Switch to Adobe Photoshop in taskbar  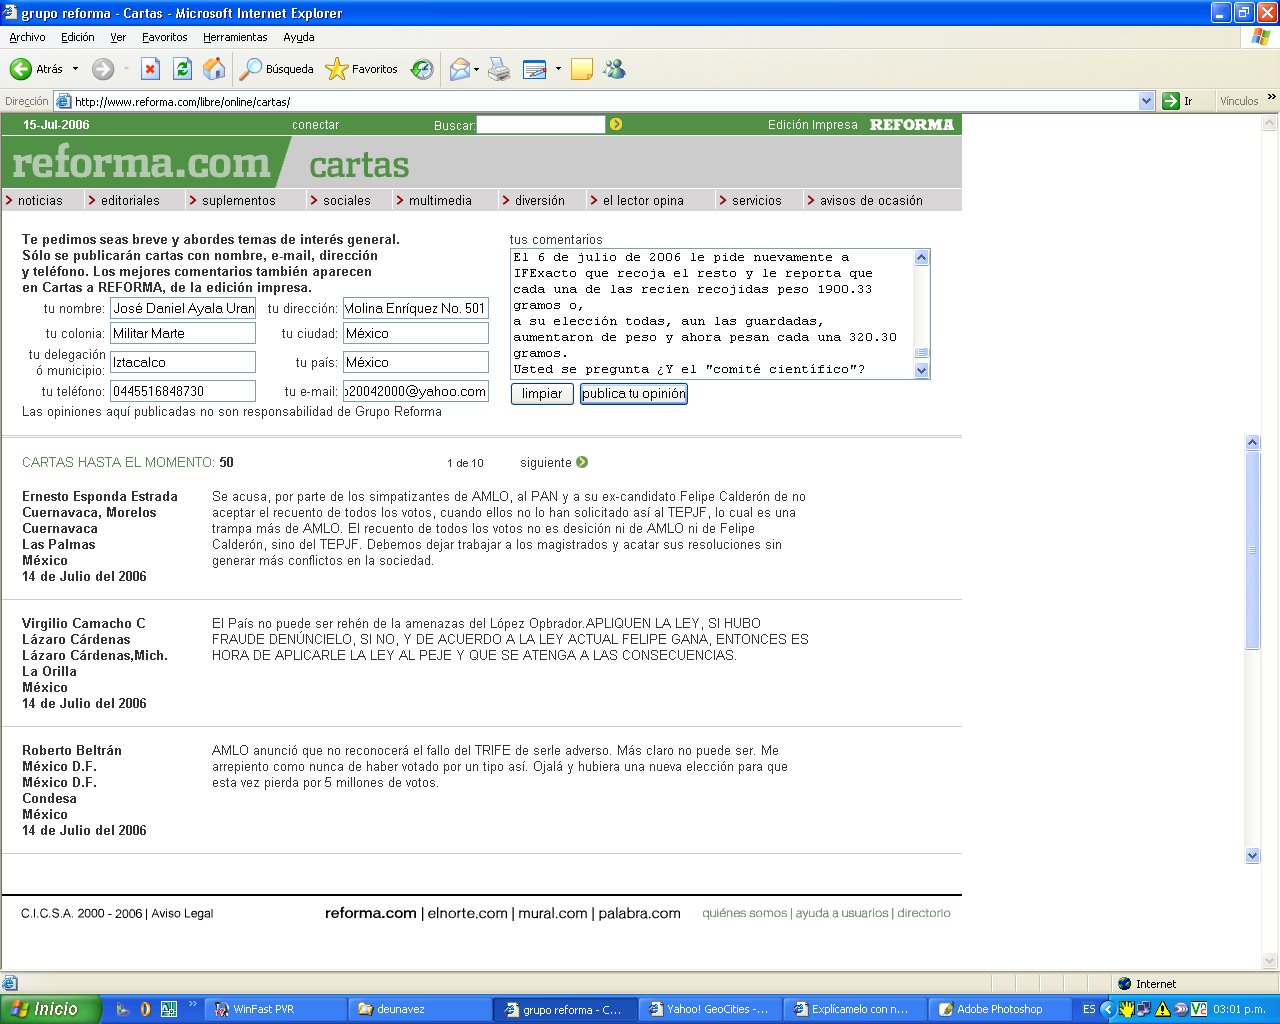(x=998, y=1009)
